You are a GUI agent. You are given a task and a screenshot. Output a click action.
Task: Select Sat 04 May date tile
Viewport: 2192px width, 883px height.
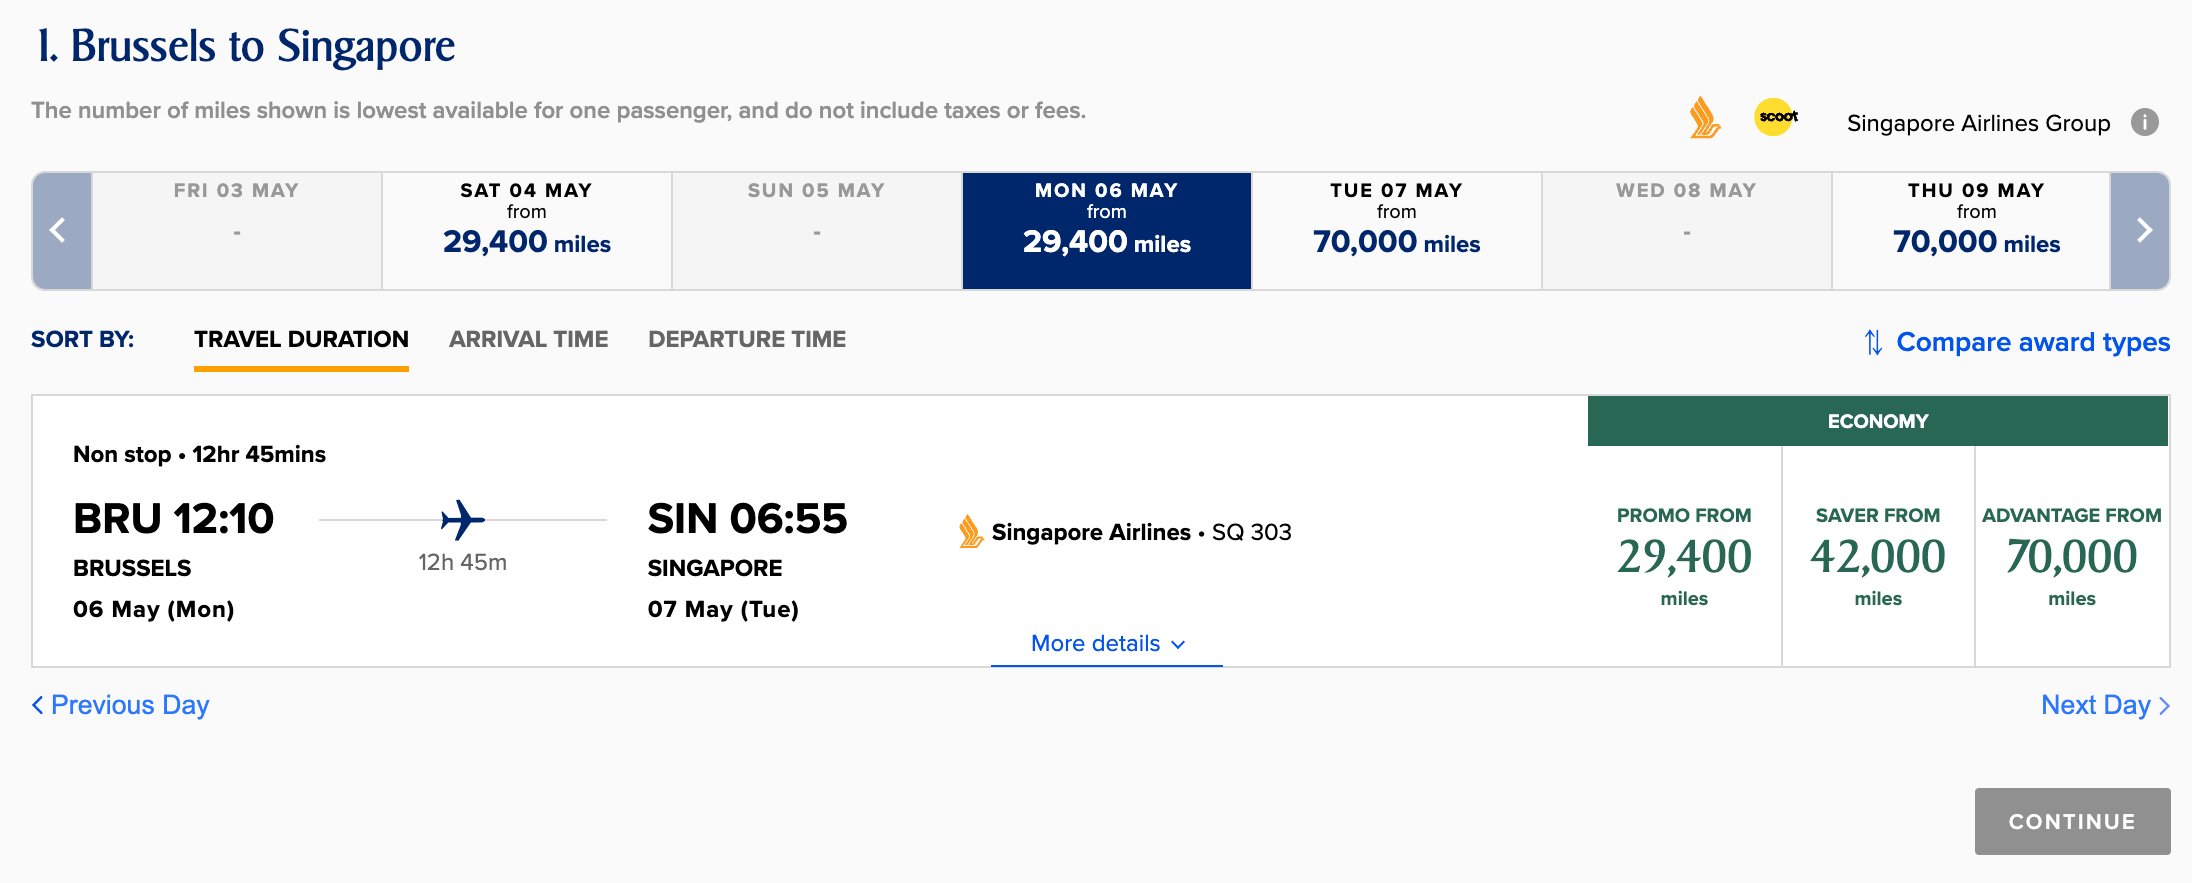pyautogui.click(x=526, y=231)
